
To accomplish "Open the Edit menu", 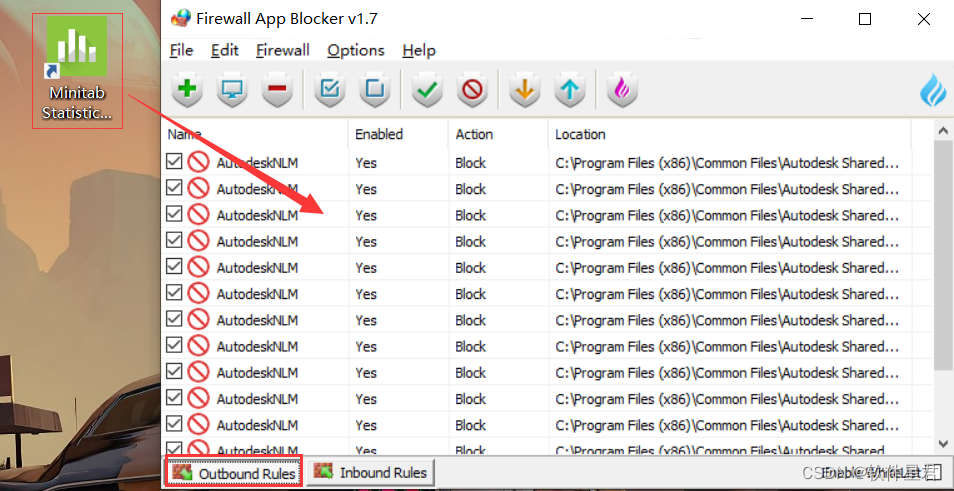I will point(225,50).
